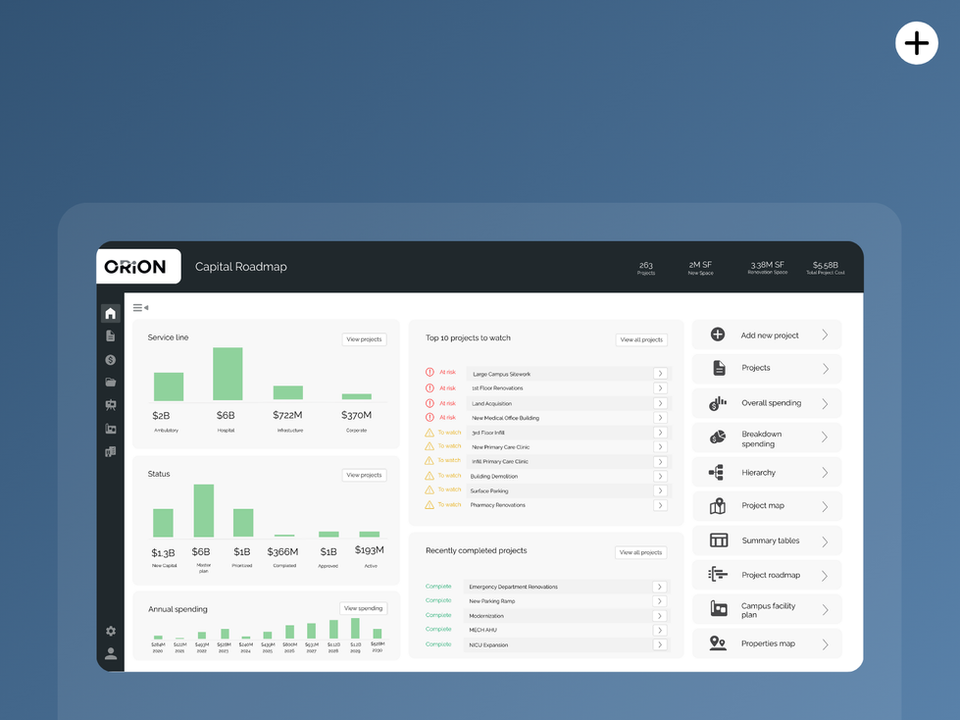This screenshot has width=960, height=720.
Task: Expand the NICU Expansion row chevron
Action: coord(659,645)
